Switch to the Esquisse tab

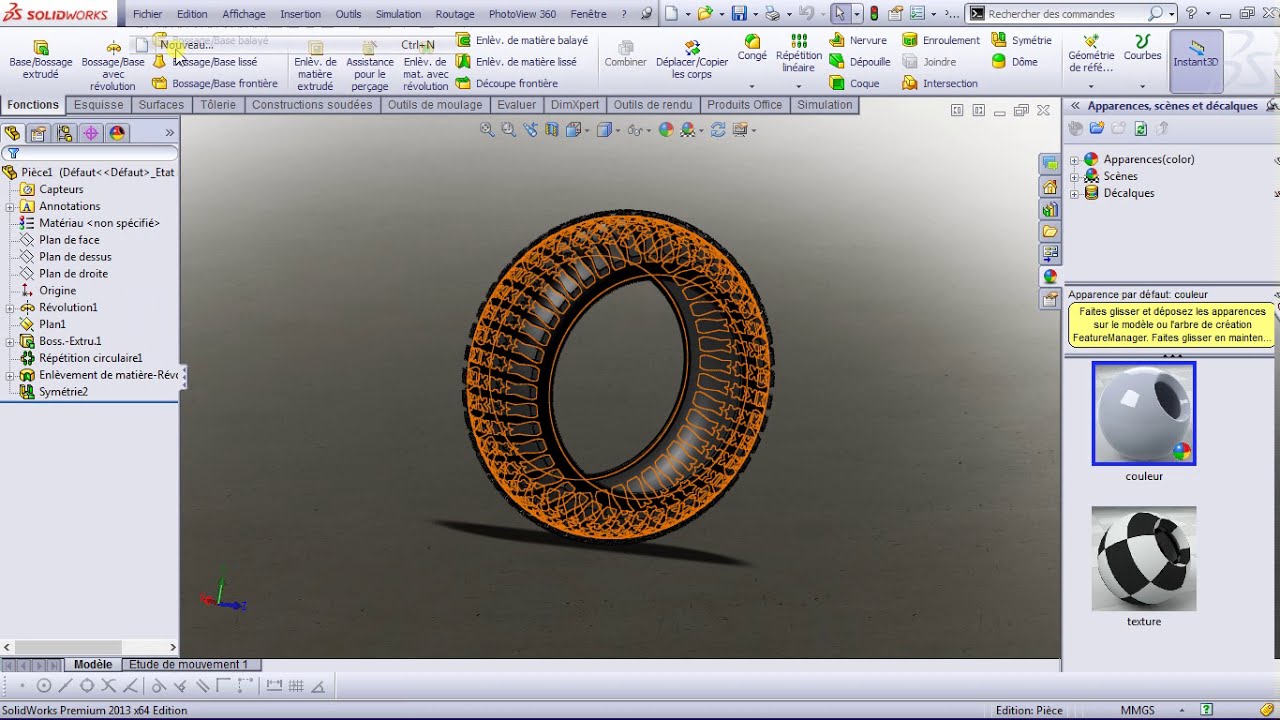coord(98,105)
